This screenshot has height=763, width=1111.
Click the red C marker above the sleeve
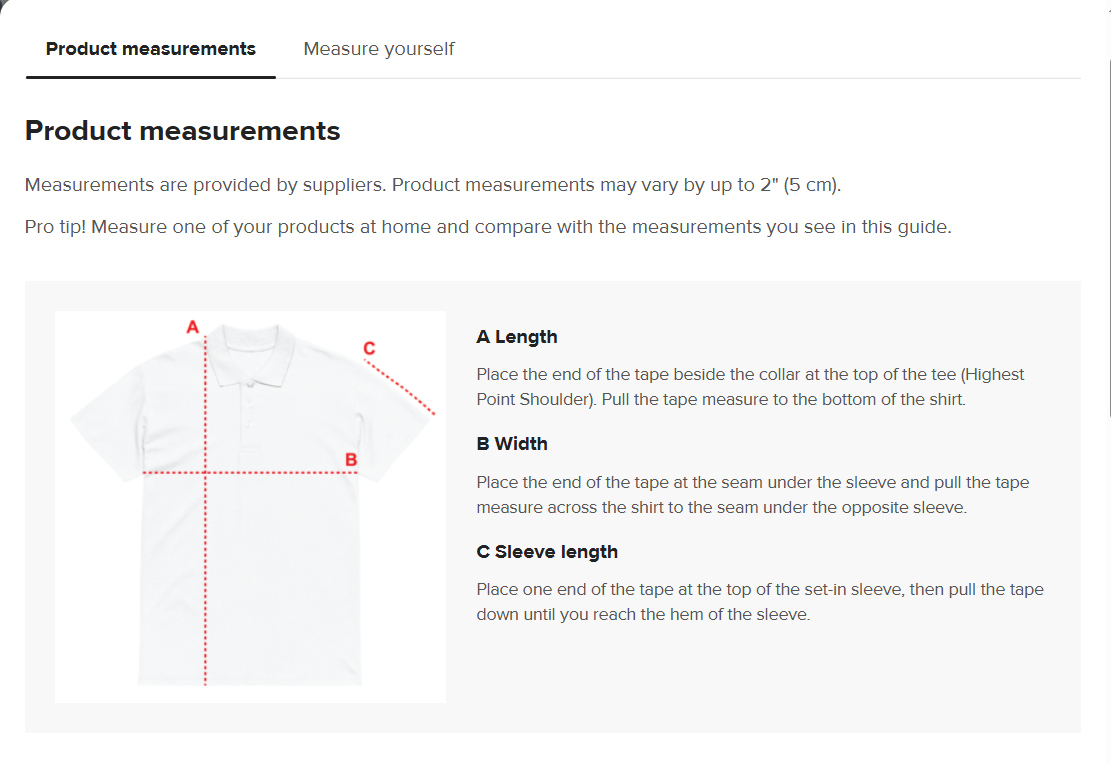(369, 348)
